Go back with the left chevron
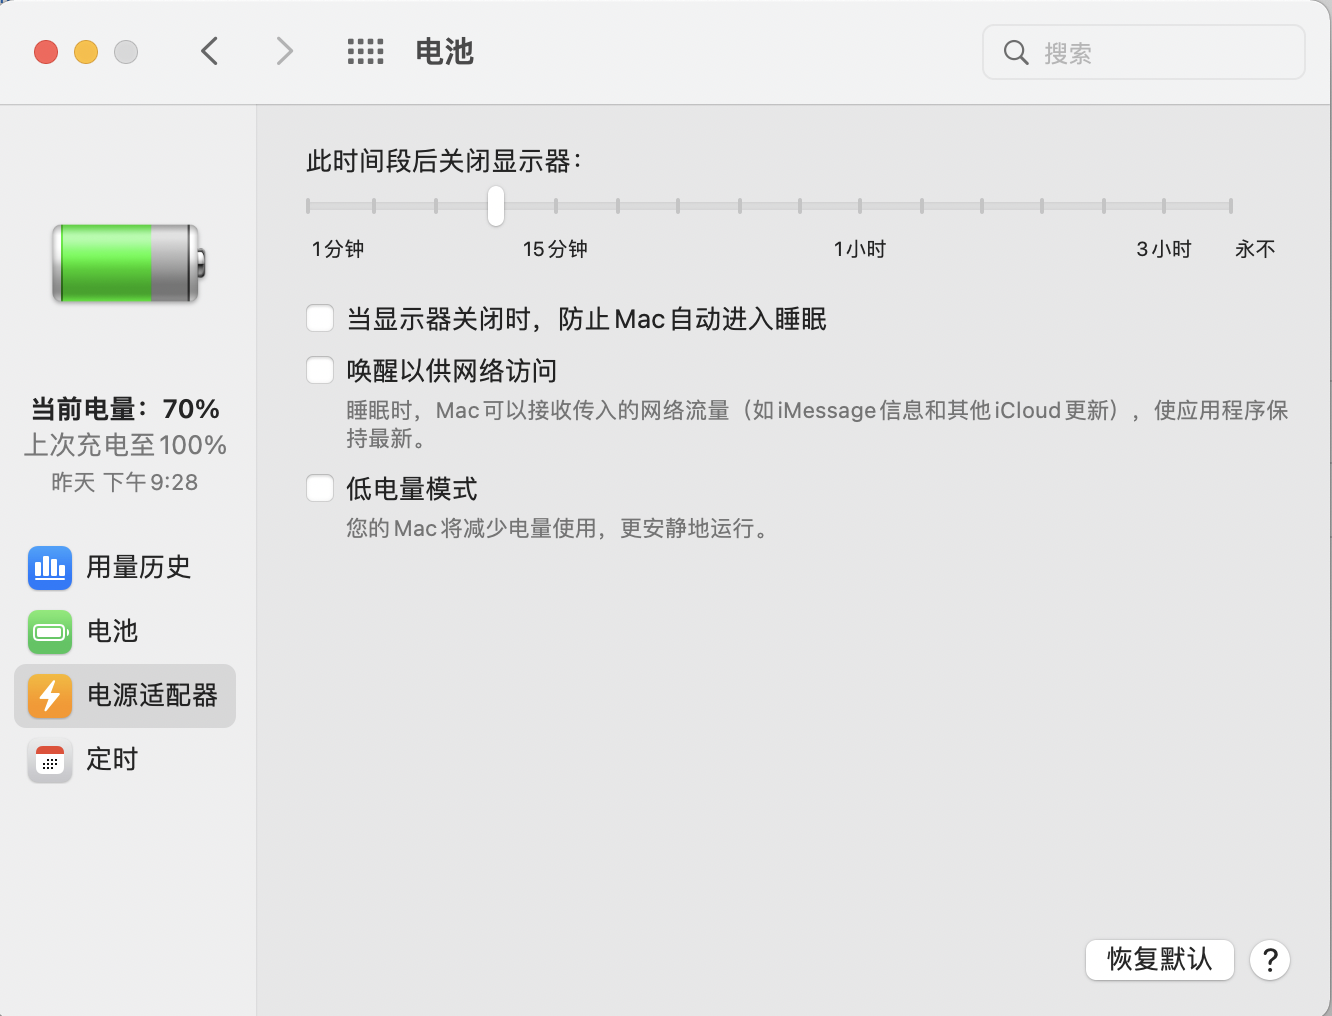 click(210, 52)
